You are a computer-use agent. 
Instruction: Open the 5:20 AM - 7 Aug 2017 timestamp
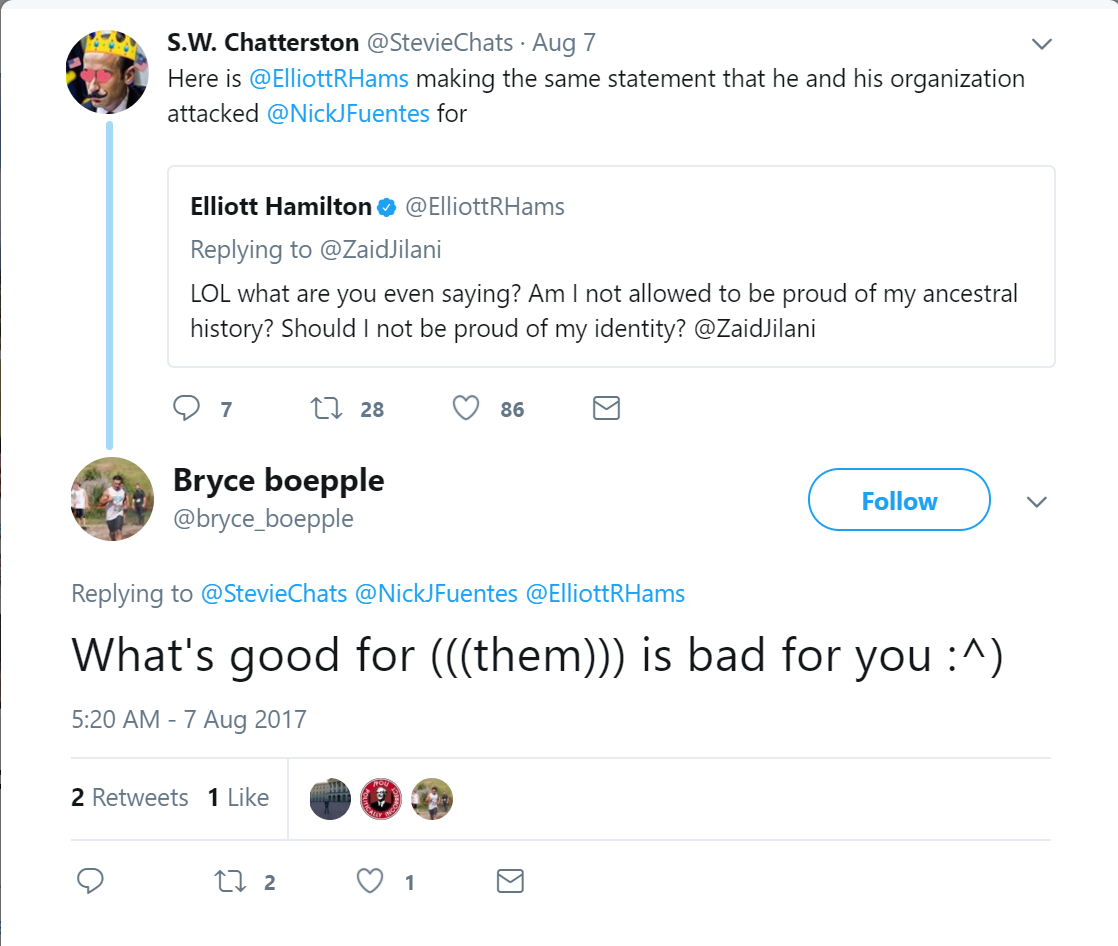[189, 719]
